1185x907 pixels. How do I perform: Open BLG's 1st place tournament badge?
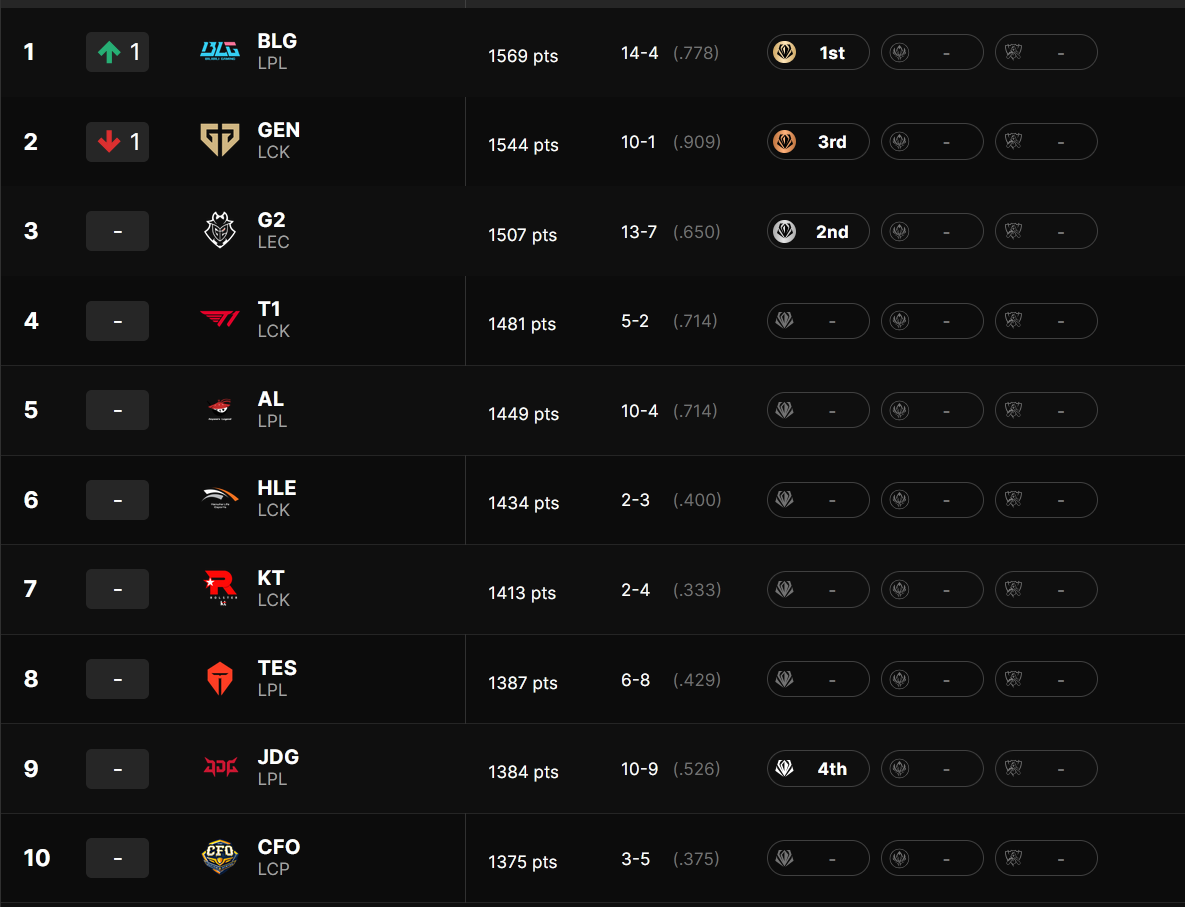click(x=818, y=52)
